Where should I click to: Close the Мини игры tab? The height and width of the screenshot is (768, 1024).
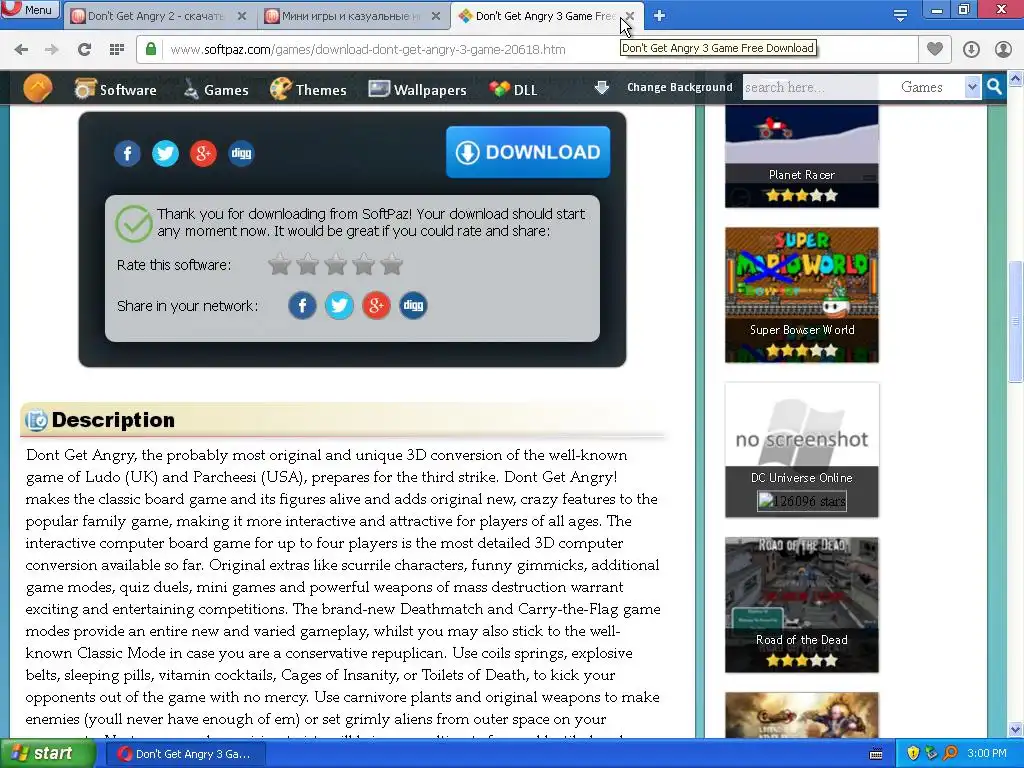[436, 16]
